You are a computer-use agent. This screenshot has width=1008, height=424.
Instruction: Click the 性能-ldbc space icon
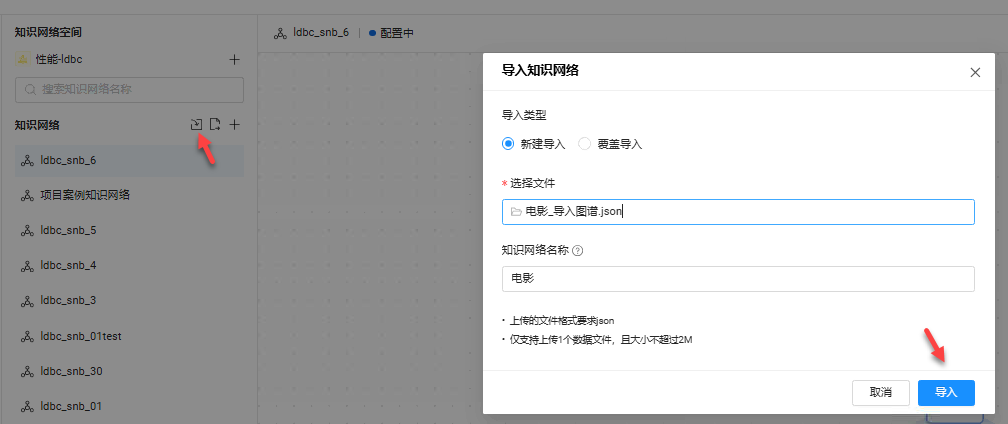coord(22,60)
